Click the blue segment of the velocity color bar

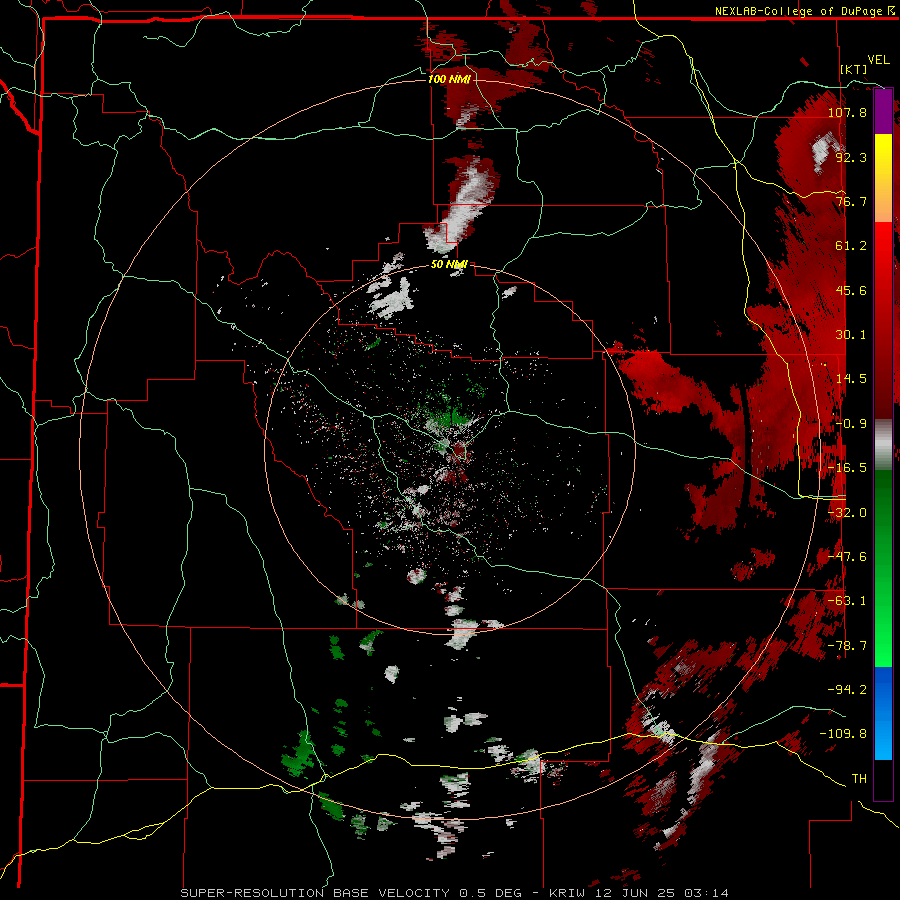(x=883, y=713)
